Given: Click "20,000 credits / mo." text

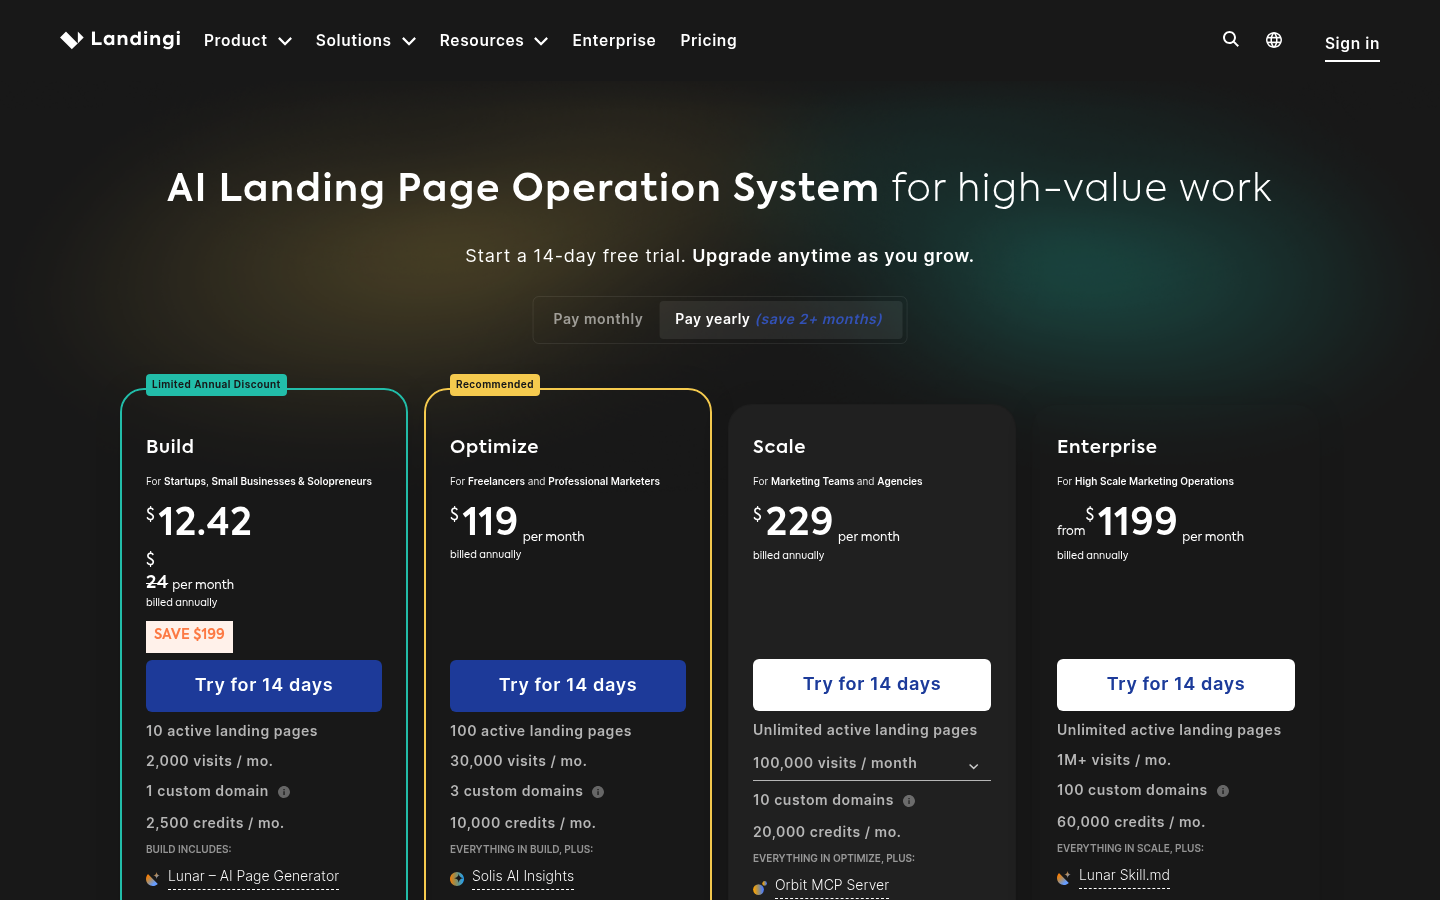Looking at the screenshot, I should (x=827, y=833).
